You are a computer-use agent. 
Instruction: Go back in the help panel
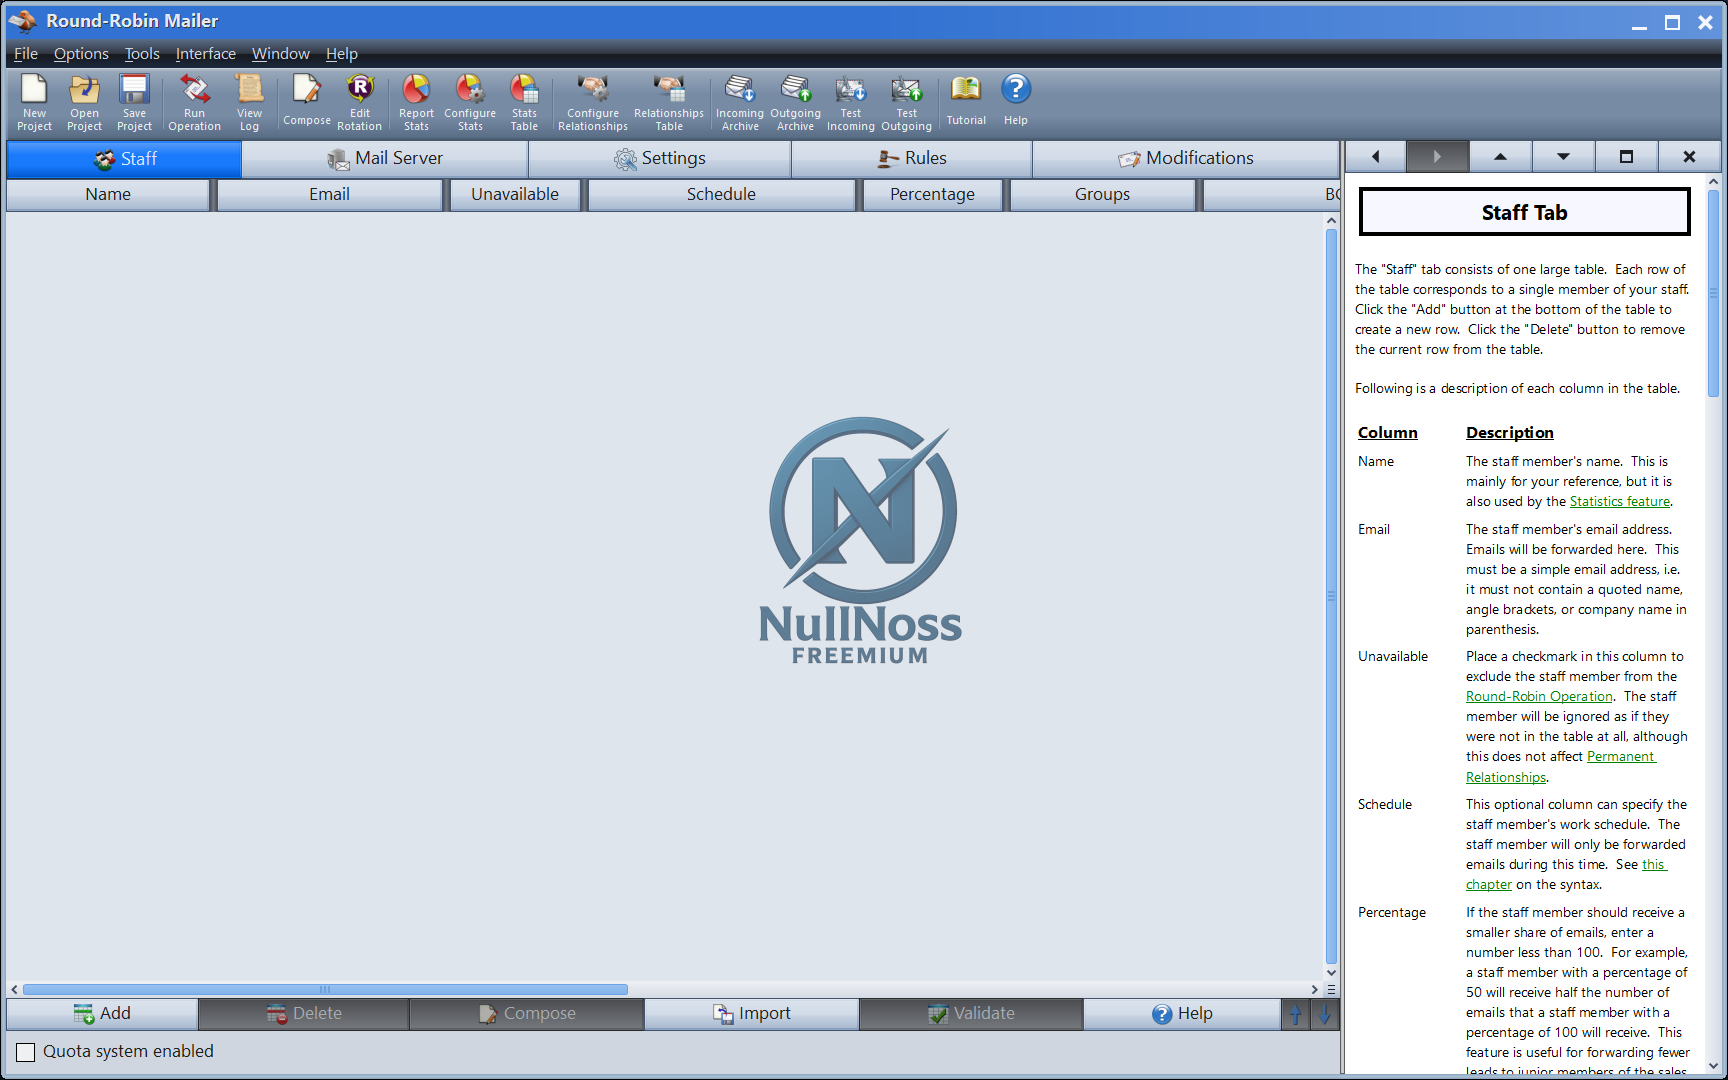click(x=1375, y=157)
